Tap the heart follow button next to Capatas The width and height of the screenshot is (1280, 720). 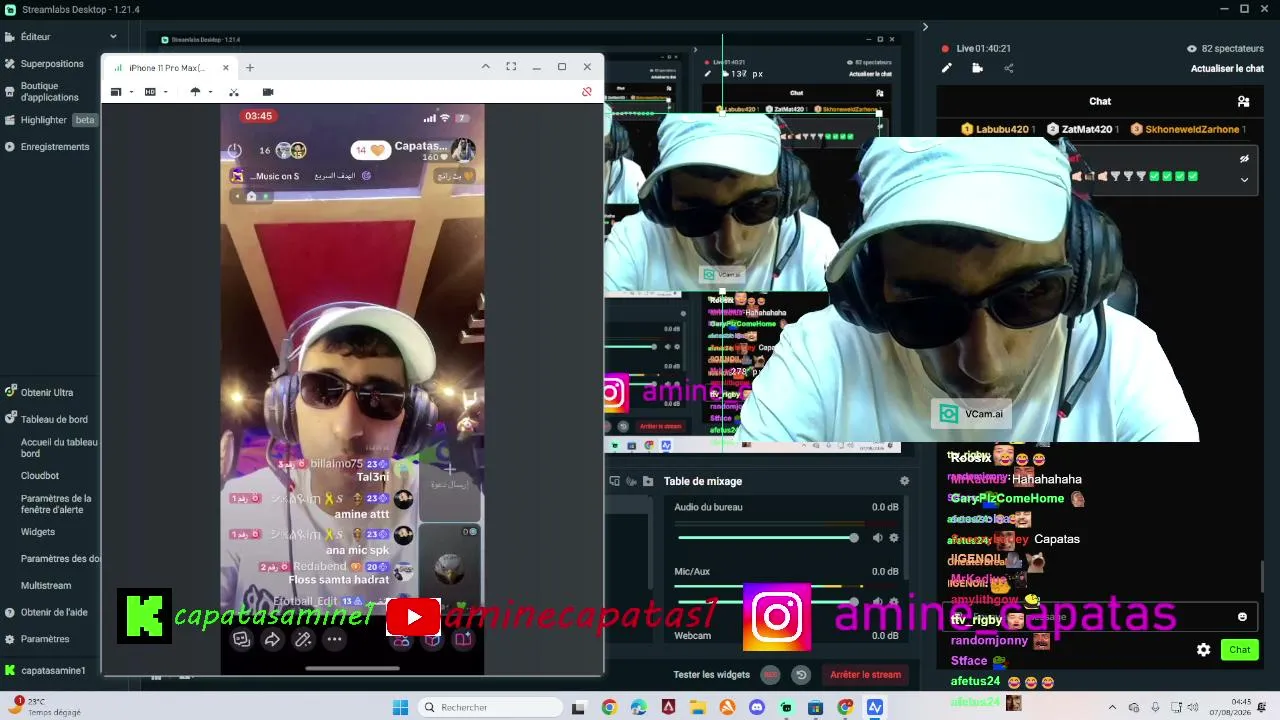coord(370,150)
